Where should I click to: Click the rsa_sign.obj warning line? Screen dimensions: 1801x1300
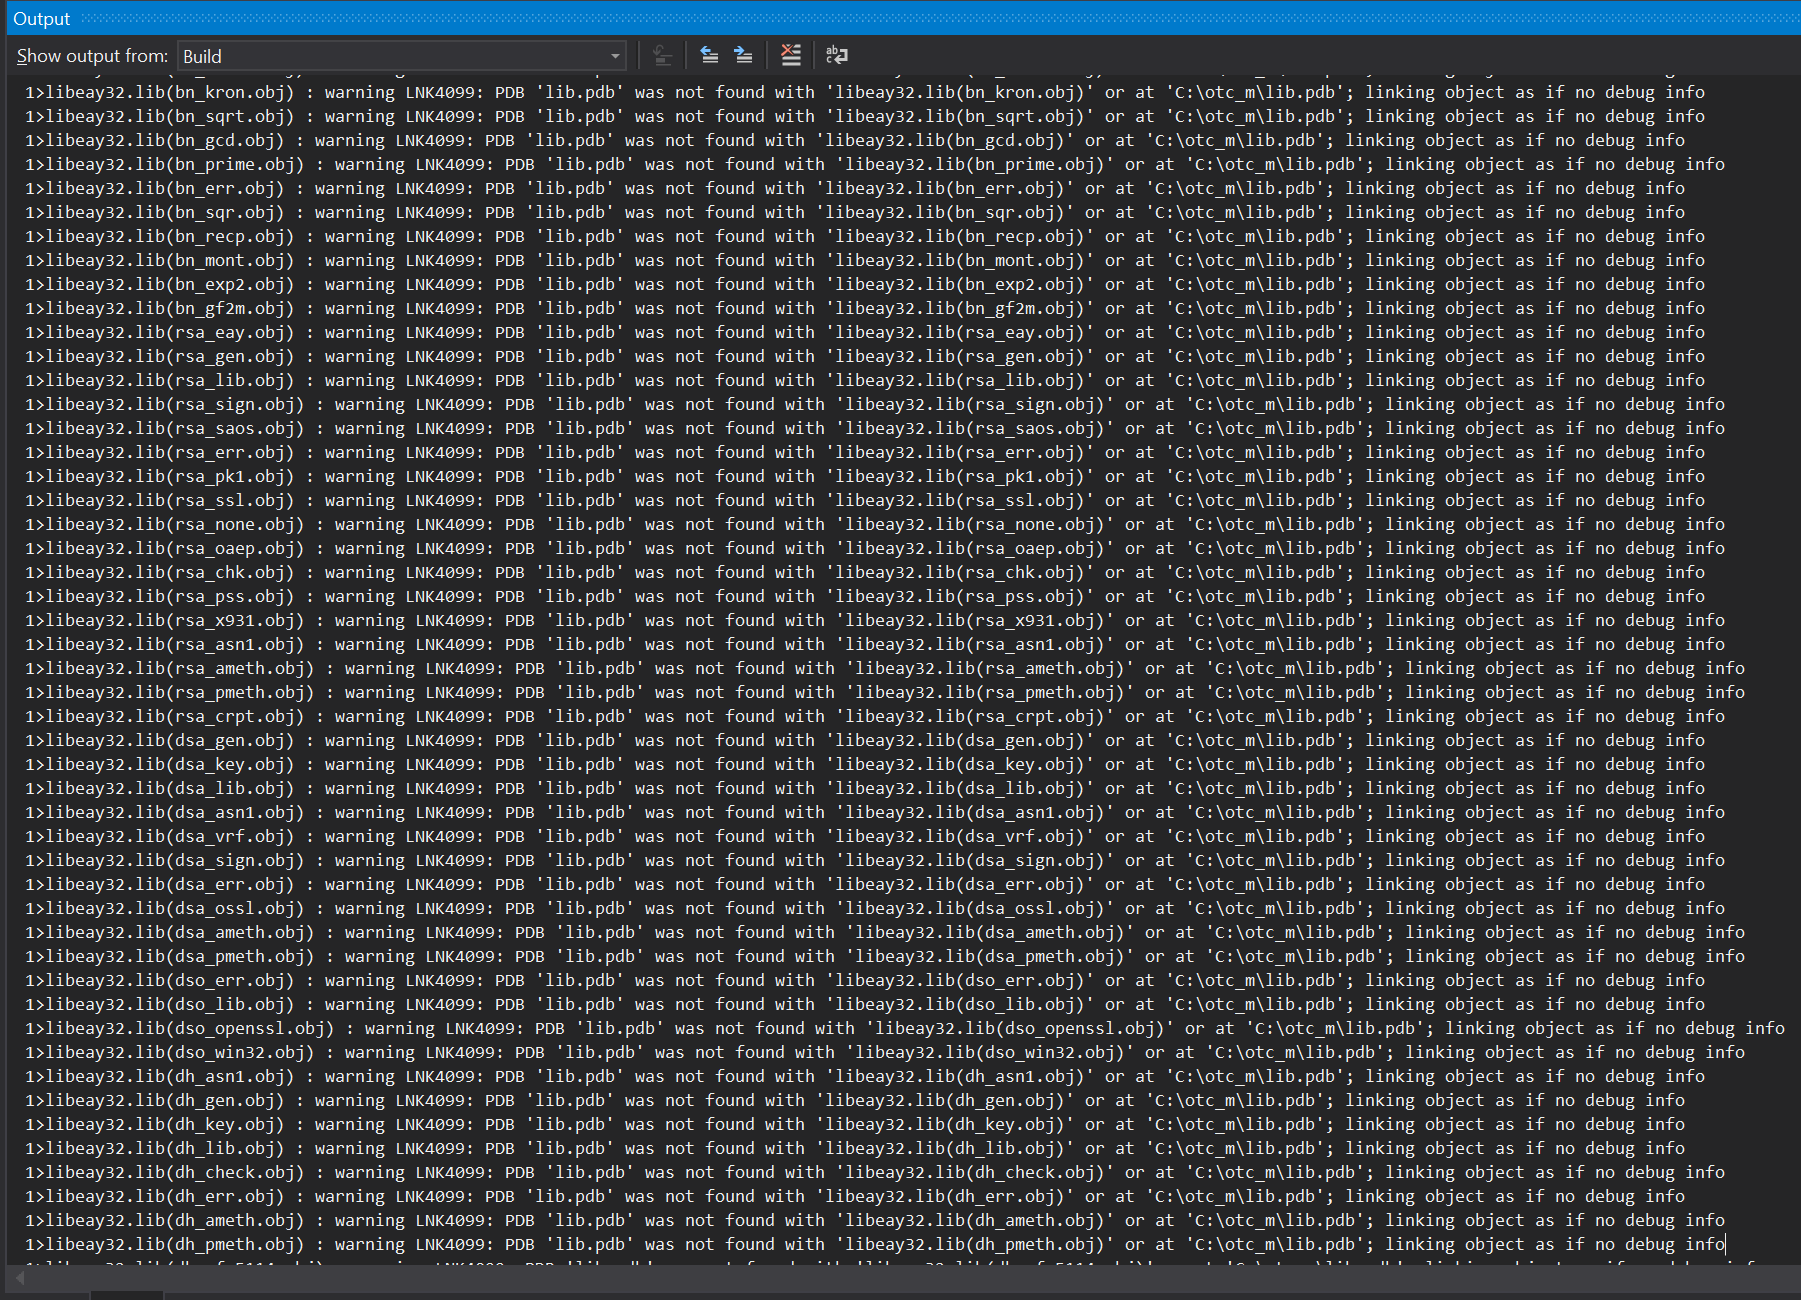pyautogui.click(x=875, y=404)
